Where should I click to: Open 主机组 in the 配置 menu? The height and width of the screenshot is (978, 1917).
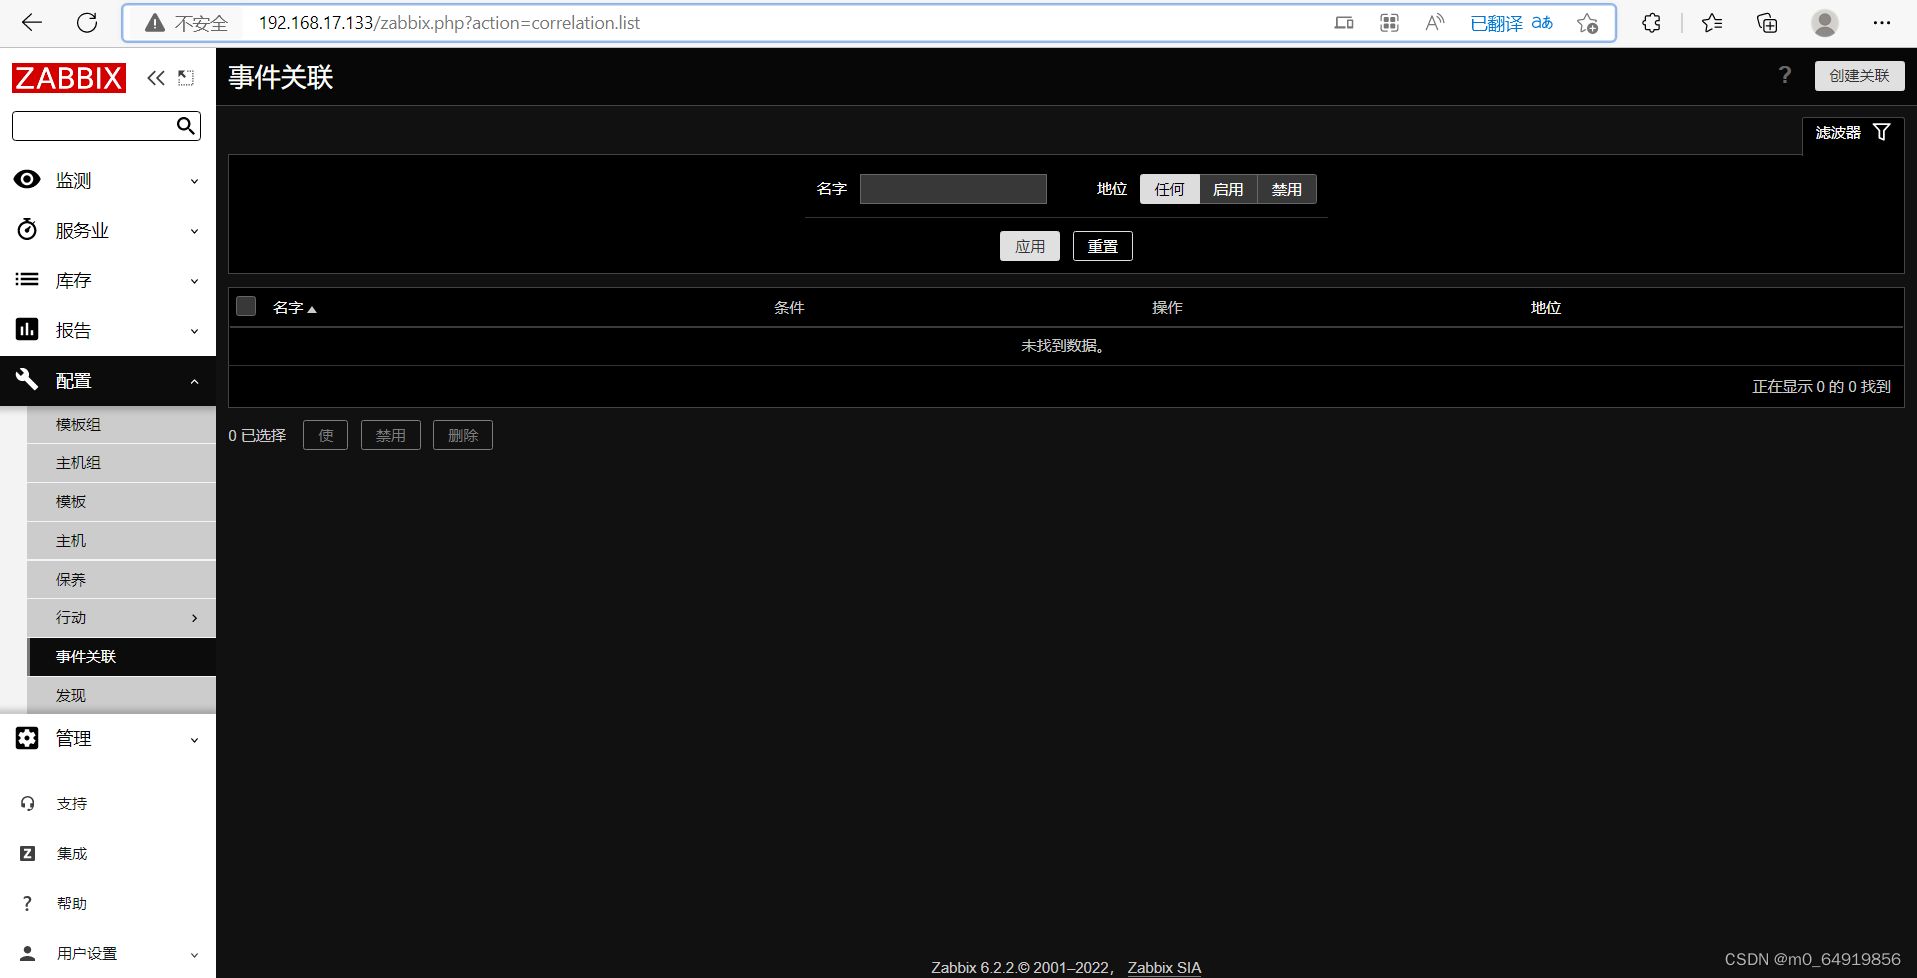tap(122, 463)
